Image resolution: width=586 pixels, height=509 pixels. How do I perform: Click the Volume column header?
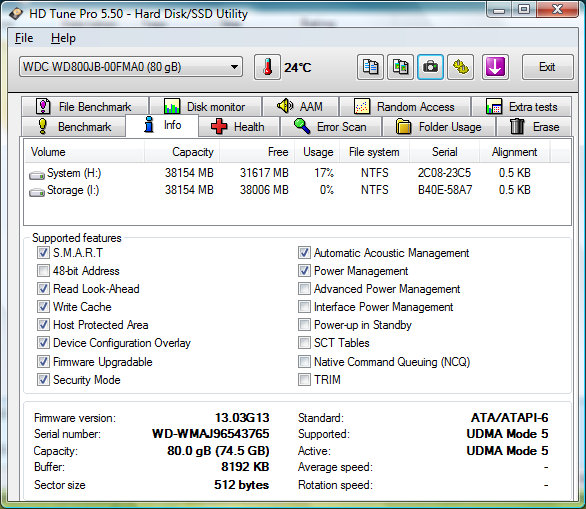[x=84, y=152]
